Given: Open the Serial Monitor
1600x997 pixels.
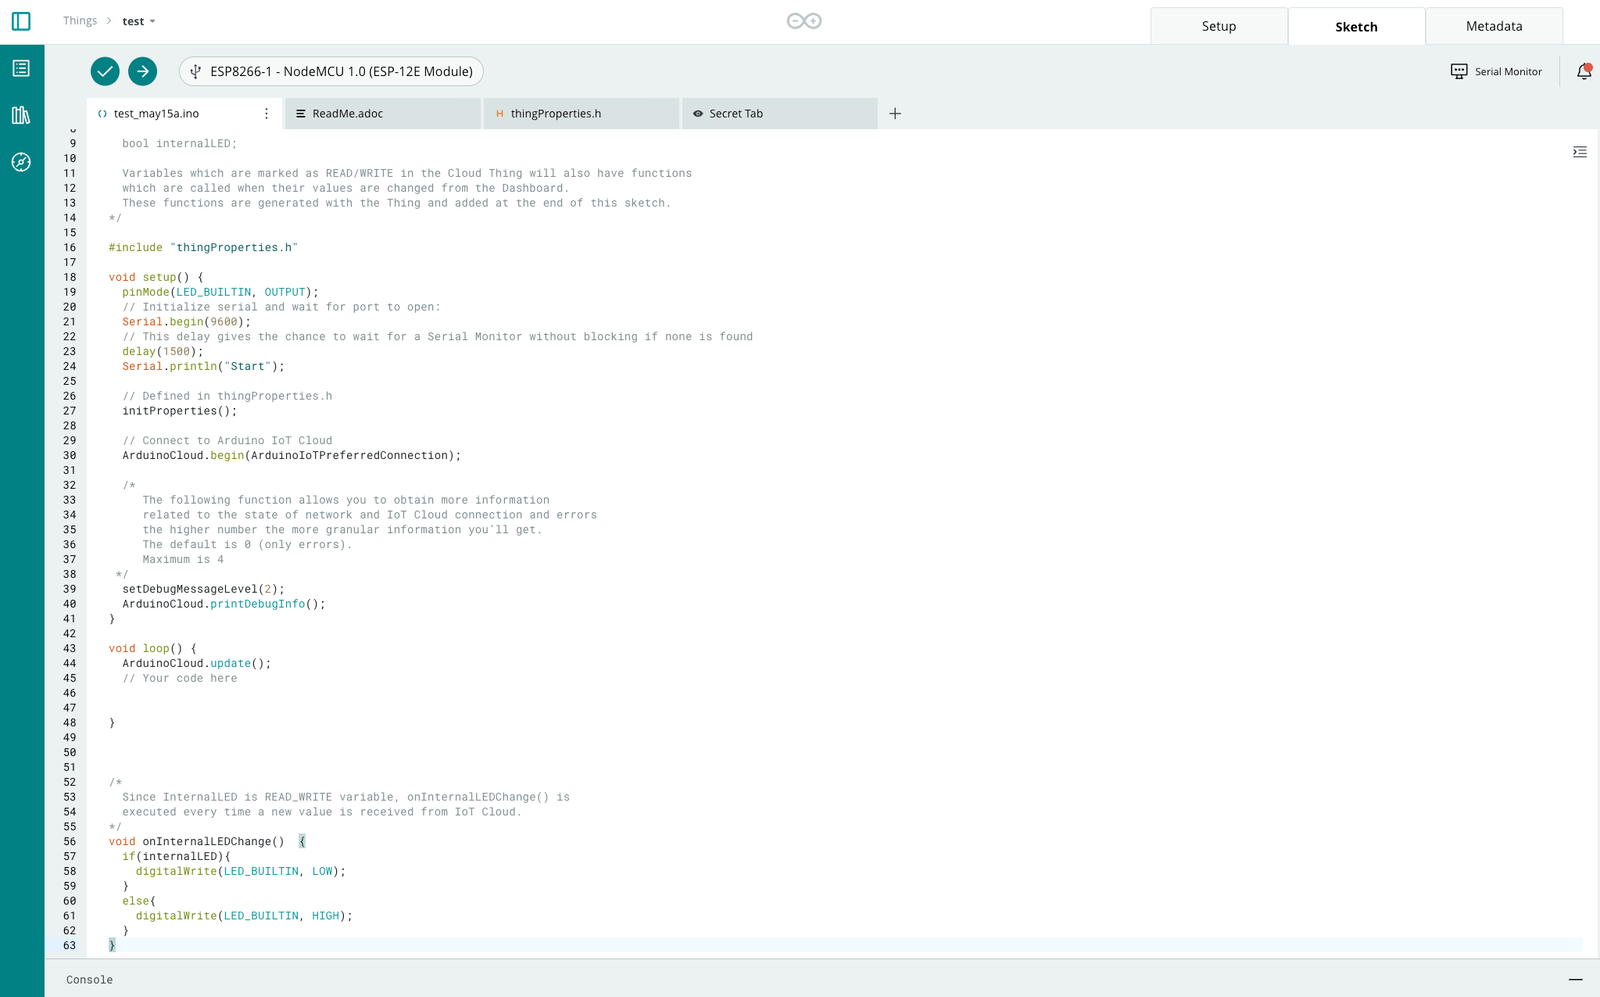Looking at the screenshot, I should [x=1496, y=71].
